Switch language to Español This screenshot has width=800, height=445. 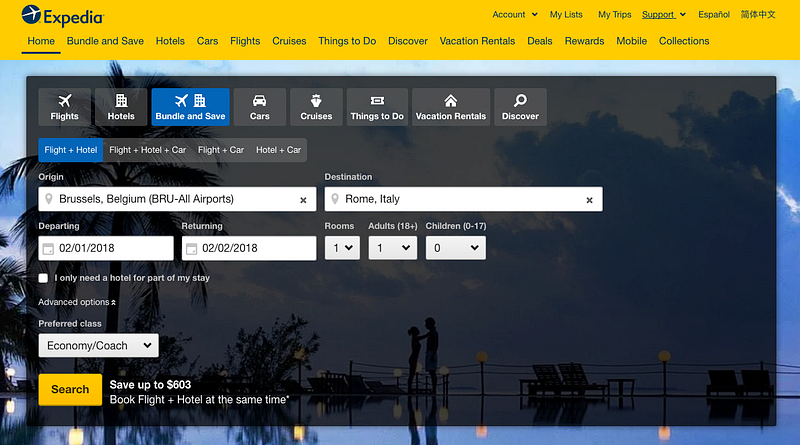[714, 14]
